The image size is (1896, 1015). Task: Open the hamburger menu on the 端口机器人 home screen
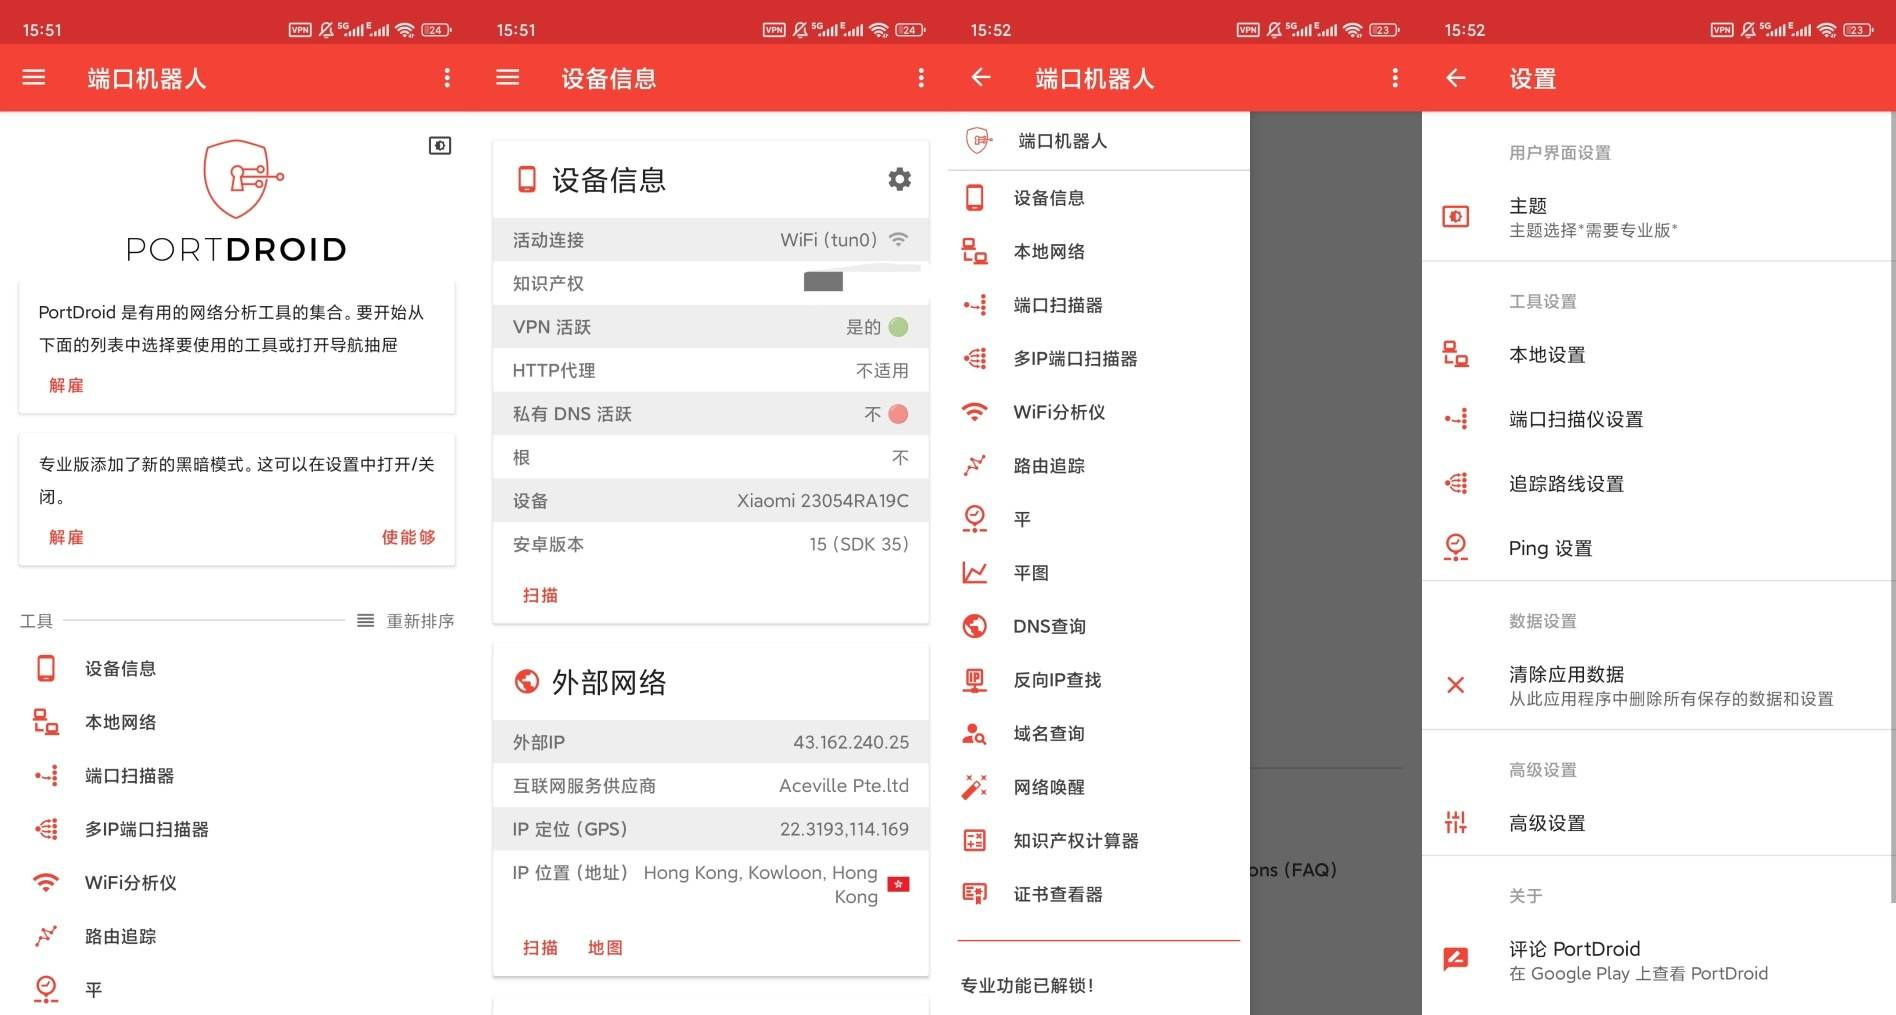pos(34,78)
